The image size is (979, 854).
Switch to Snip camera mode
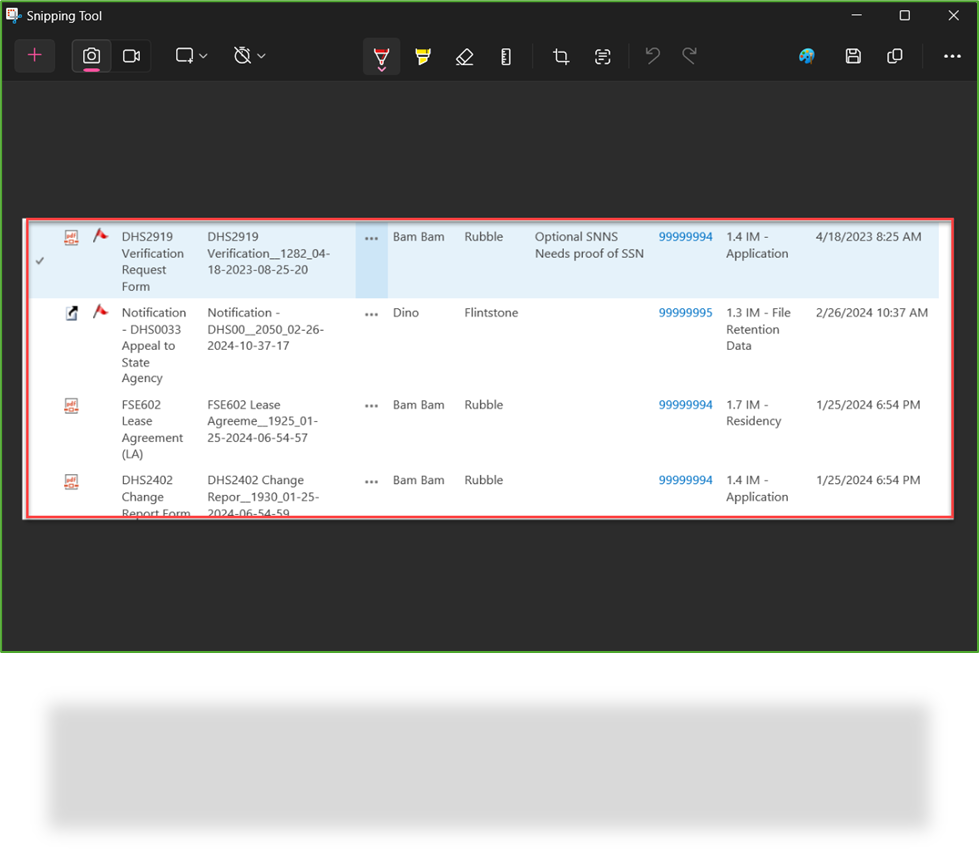click(x=91, y=56)
